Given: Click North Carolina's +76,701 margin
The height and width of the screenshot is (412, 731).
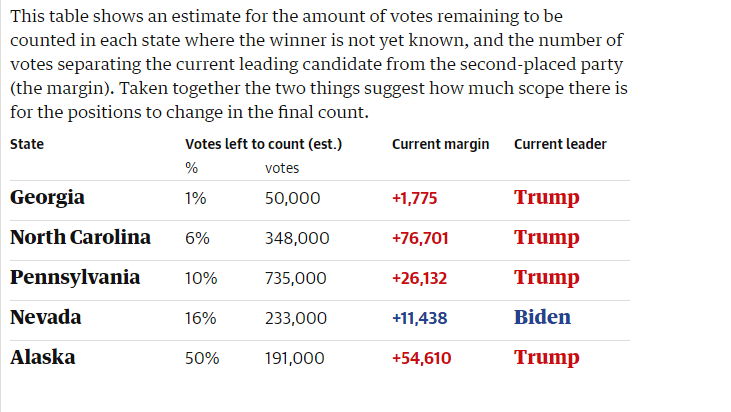Looking at the screenshot, I should click(419, 238).
